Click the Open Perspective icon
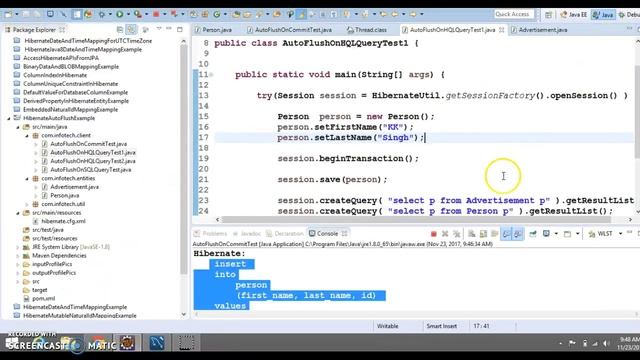 549,15
